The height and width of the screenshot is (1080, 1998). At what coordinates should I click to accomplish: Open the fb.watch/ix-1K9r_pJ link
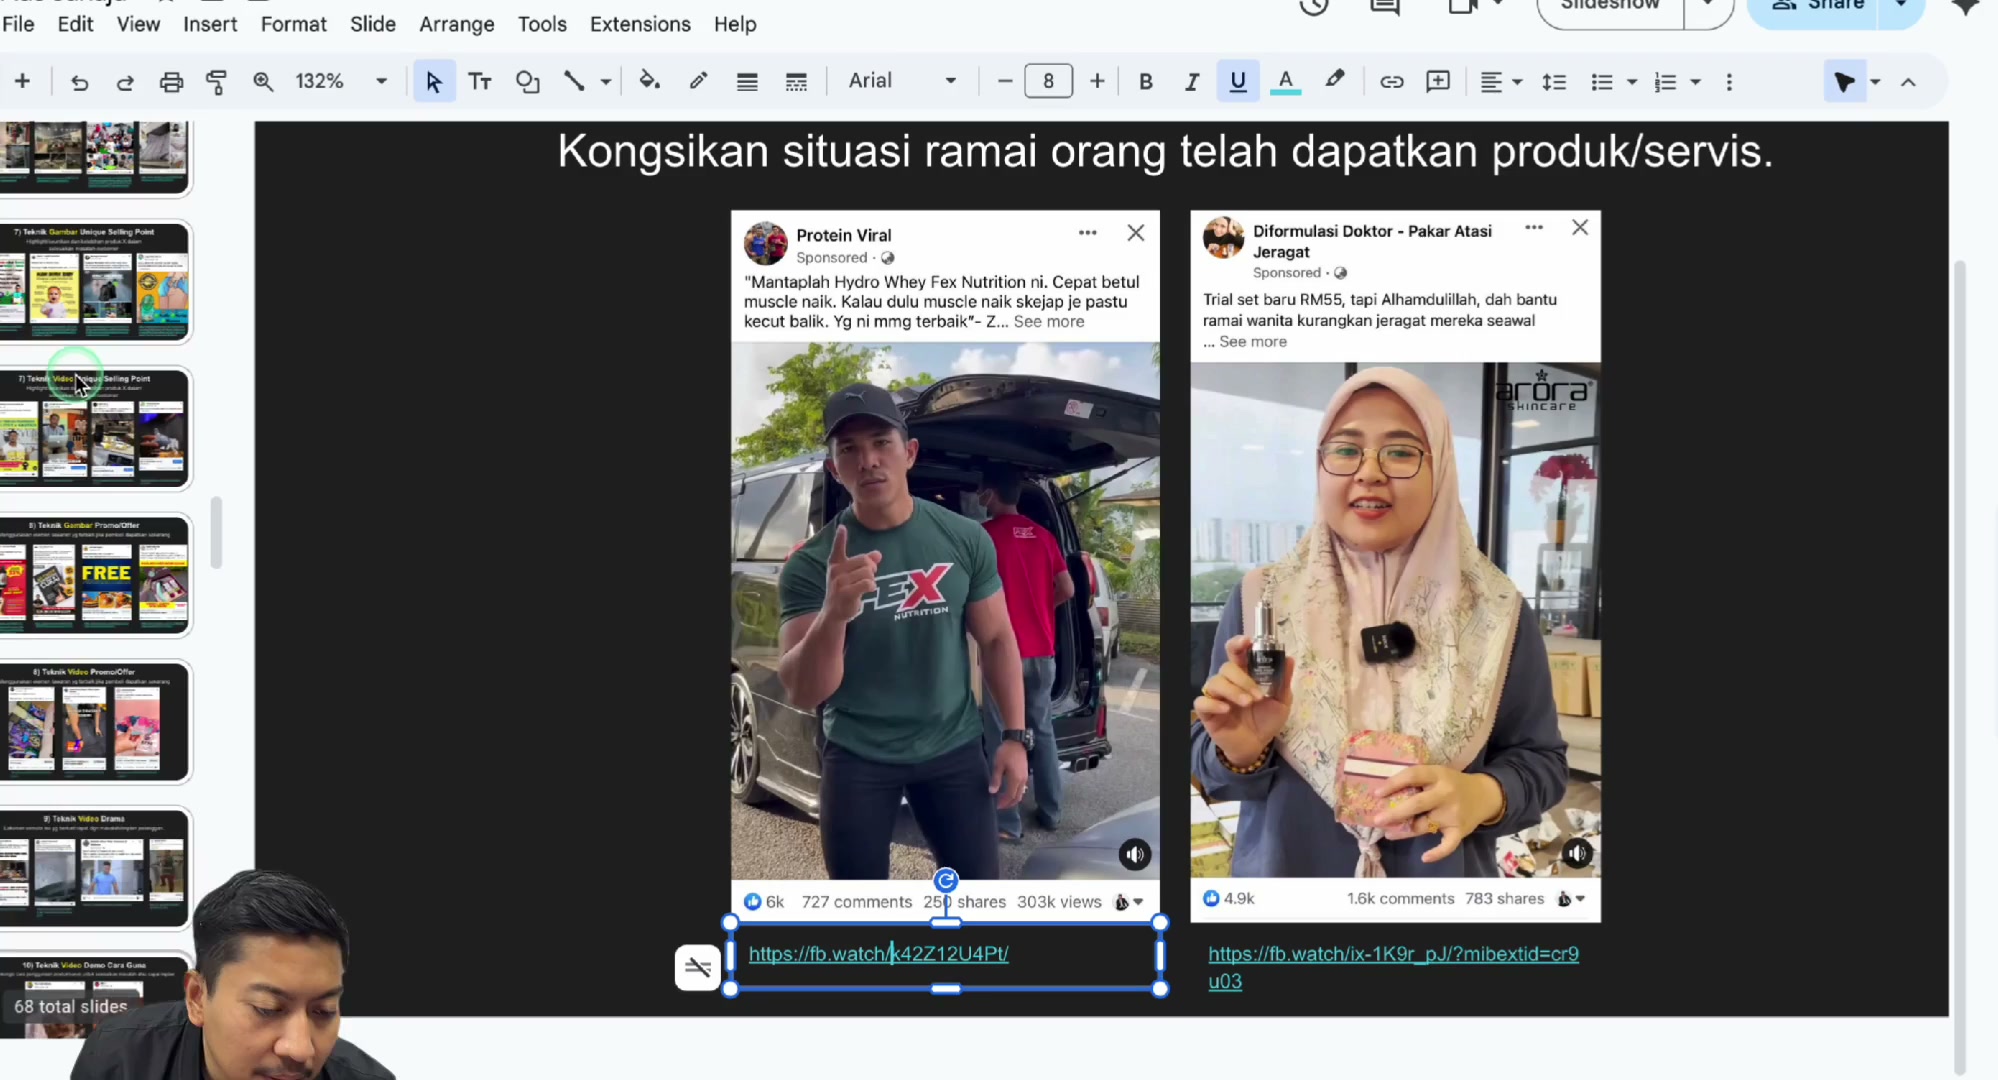[1393, 967]
